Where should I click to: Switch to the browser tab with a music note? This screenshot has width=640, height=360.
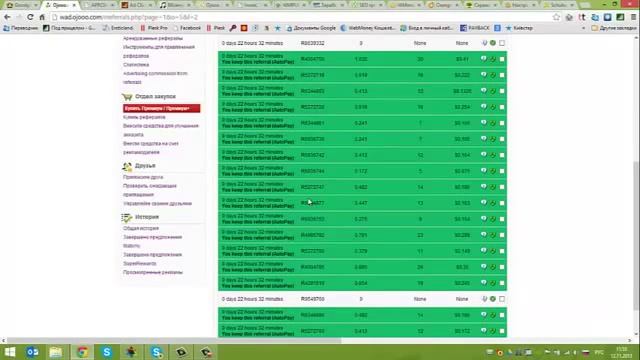pos(176,5)
